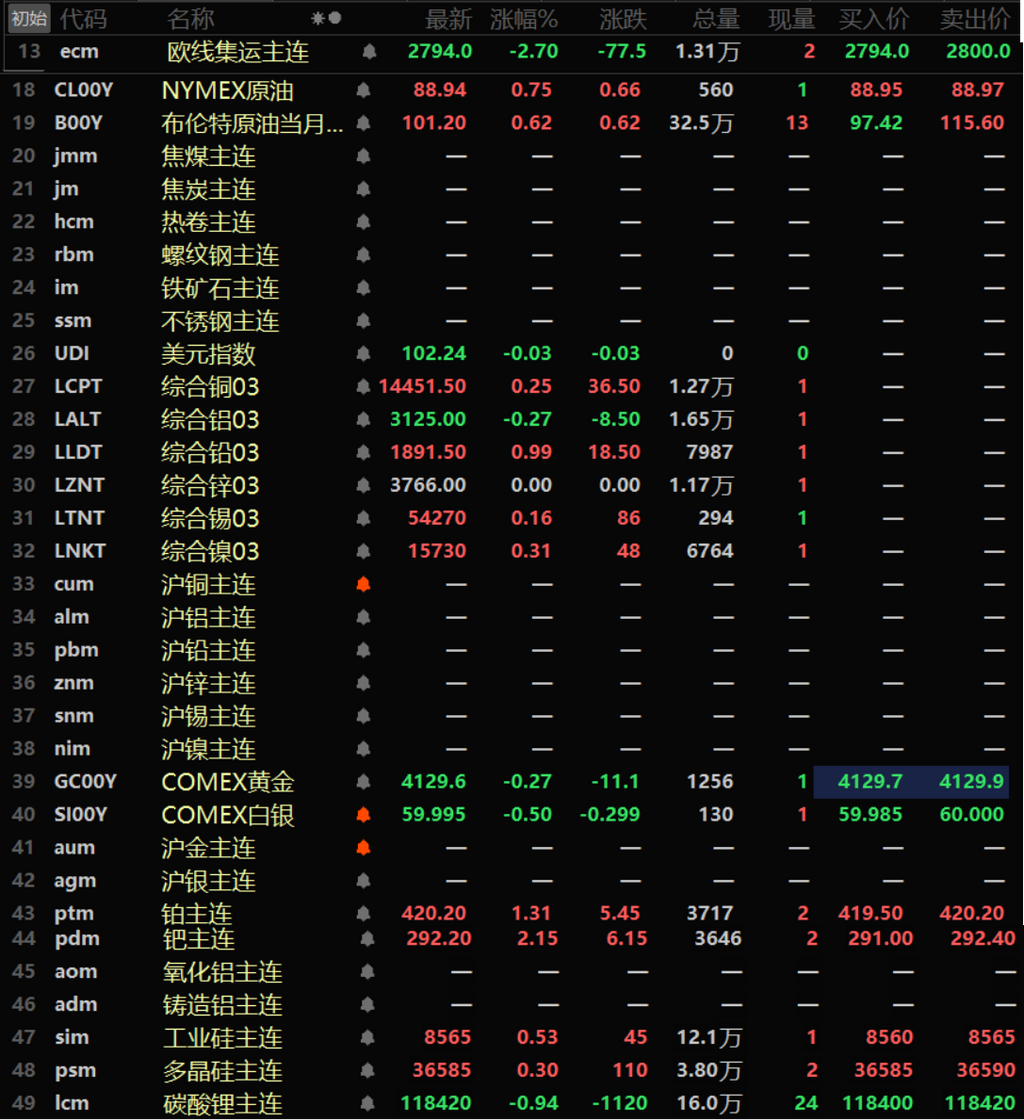1024x1120 pixels.
Task: Sort by the 名称 column header
Action: (191, 19)
